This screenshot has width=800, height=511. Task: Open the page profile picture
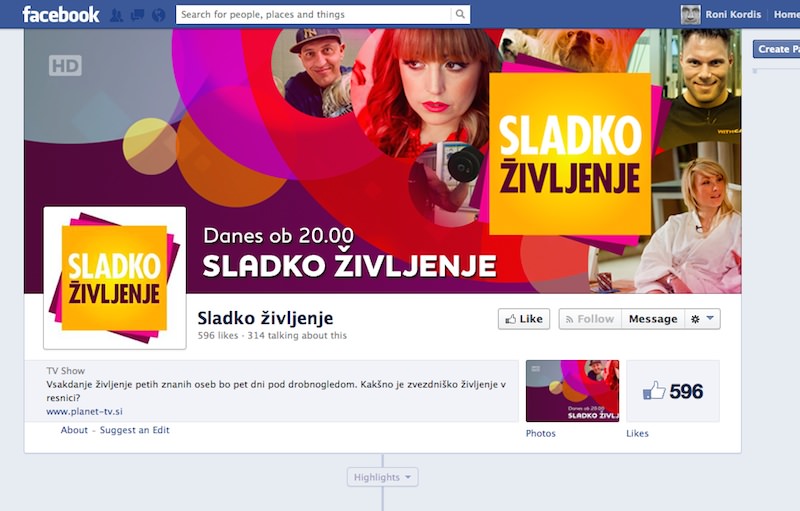click(115, 278)
